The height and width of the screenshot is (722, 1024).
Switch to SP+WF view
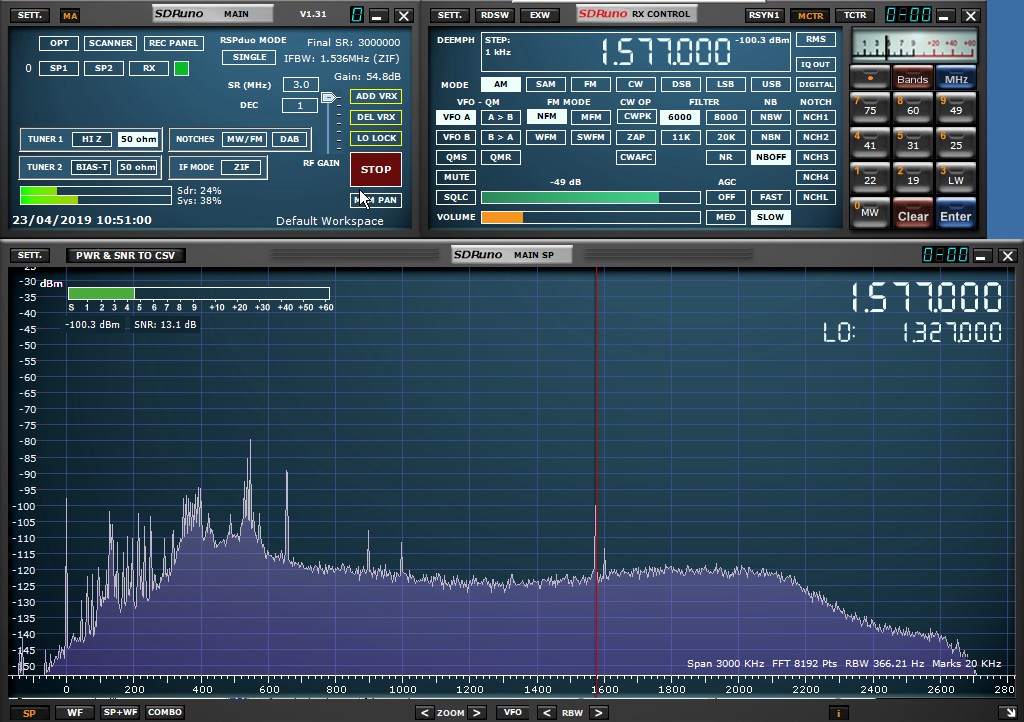point(120,712)
